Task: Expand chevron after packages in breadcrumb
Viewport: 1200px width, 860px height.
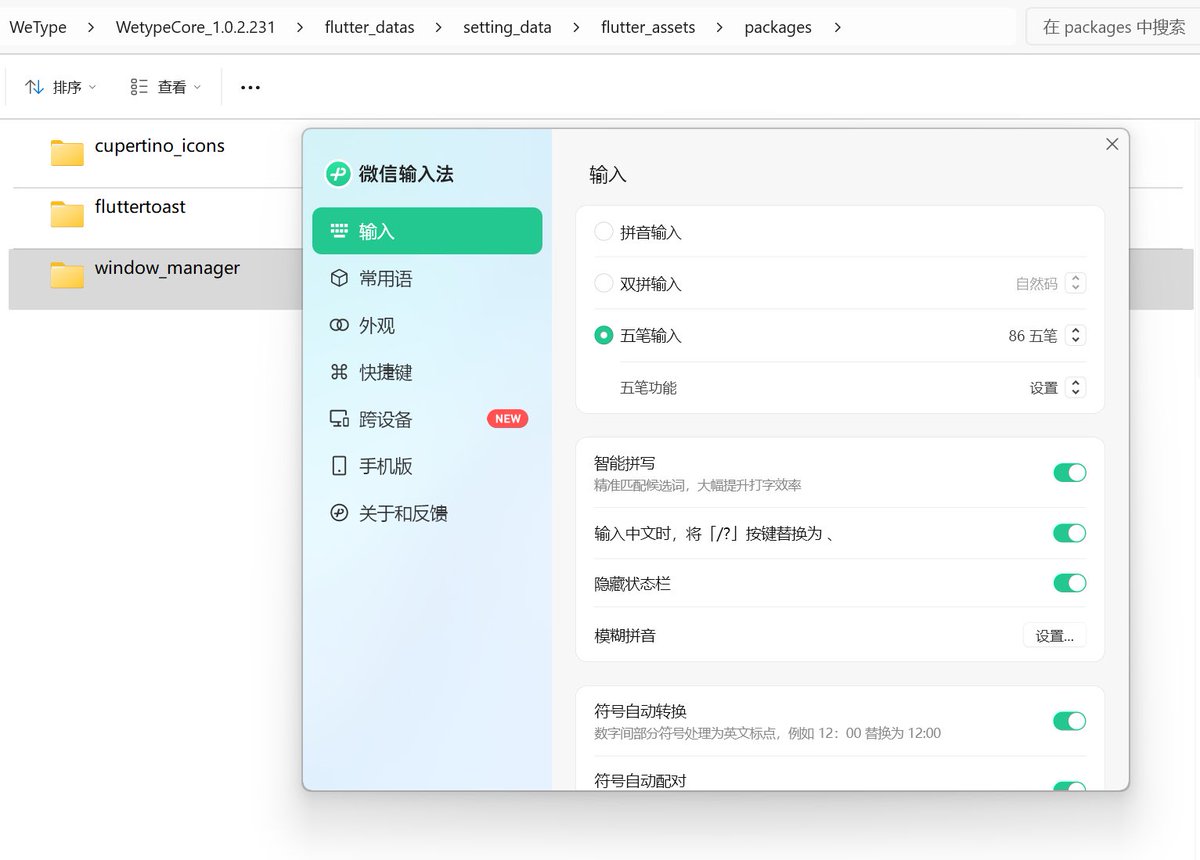Action: click(x=837, y=27)
